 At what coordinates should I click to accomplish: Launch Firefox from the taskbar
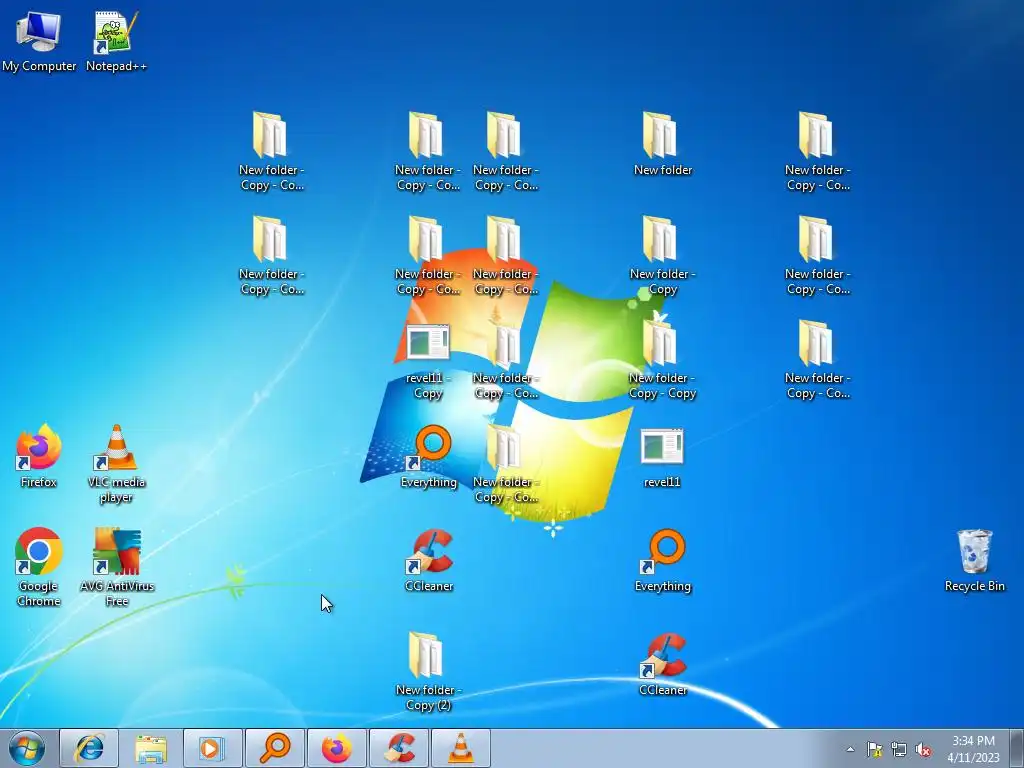pyautogui.click(x=337, y=748)
